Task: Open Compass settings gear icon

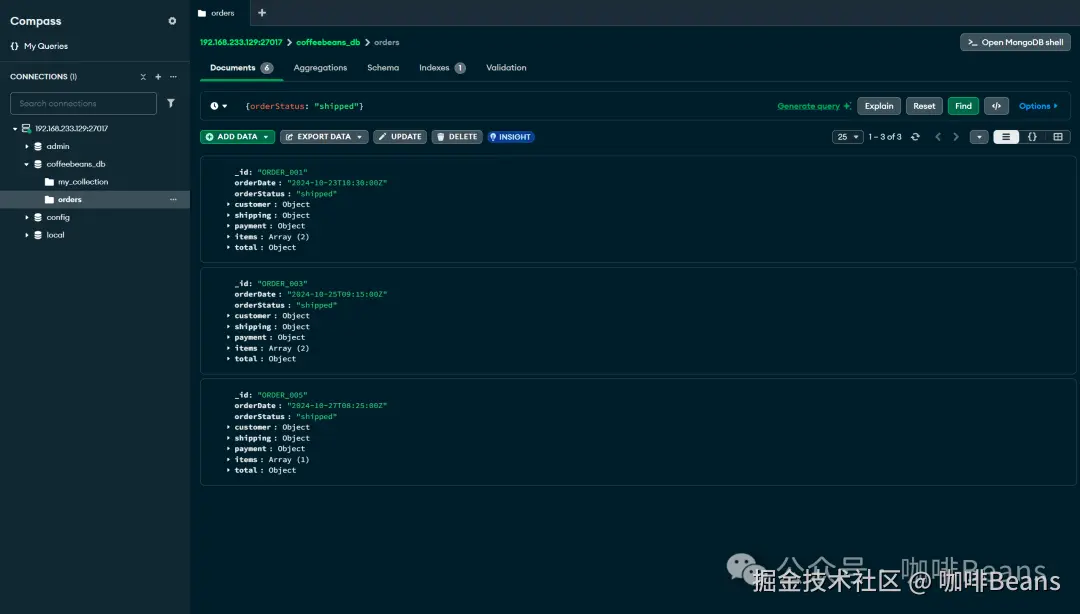Action: coord(172,21)
